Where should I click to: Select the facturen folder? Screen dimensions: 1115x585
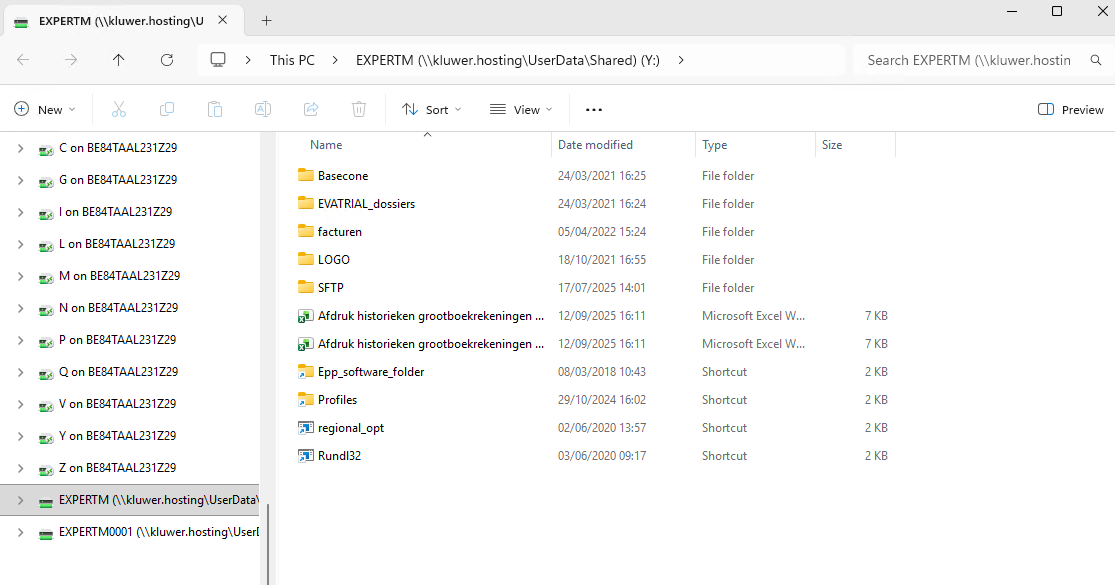pyautogui.click(x=340, y=232)
